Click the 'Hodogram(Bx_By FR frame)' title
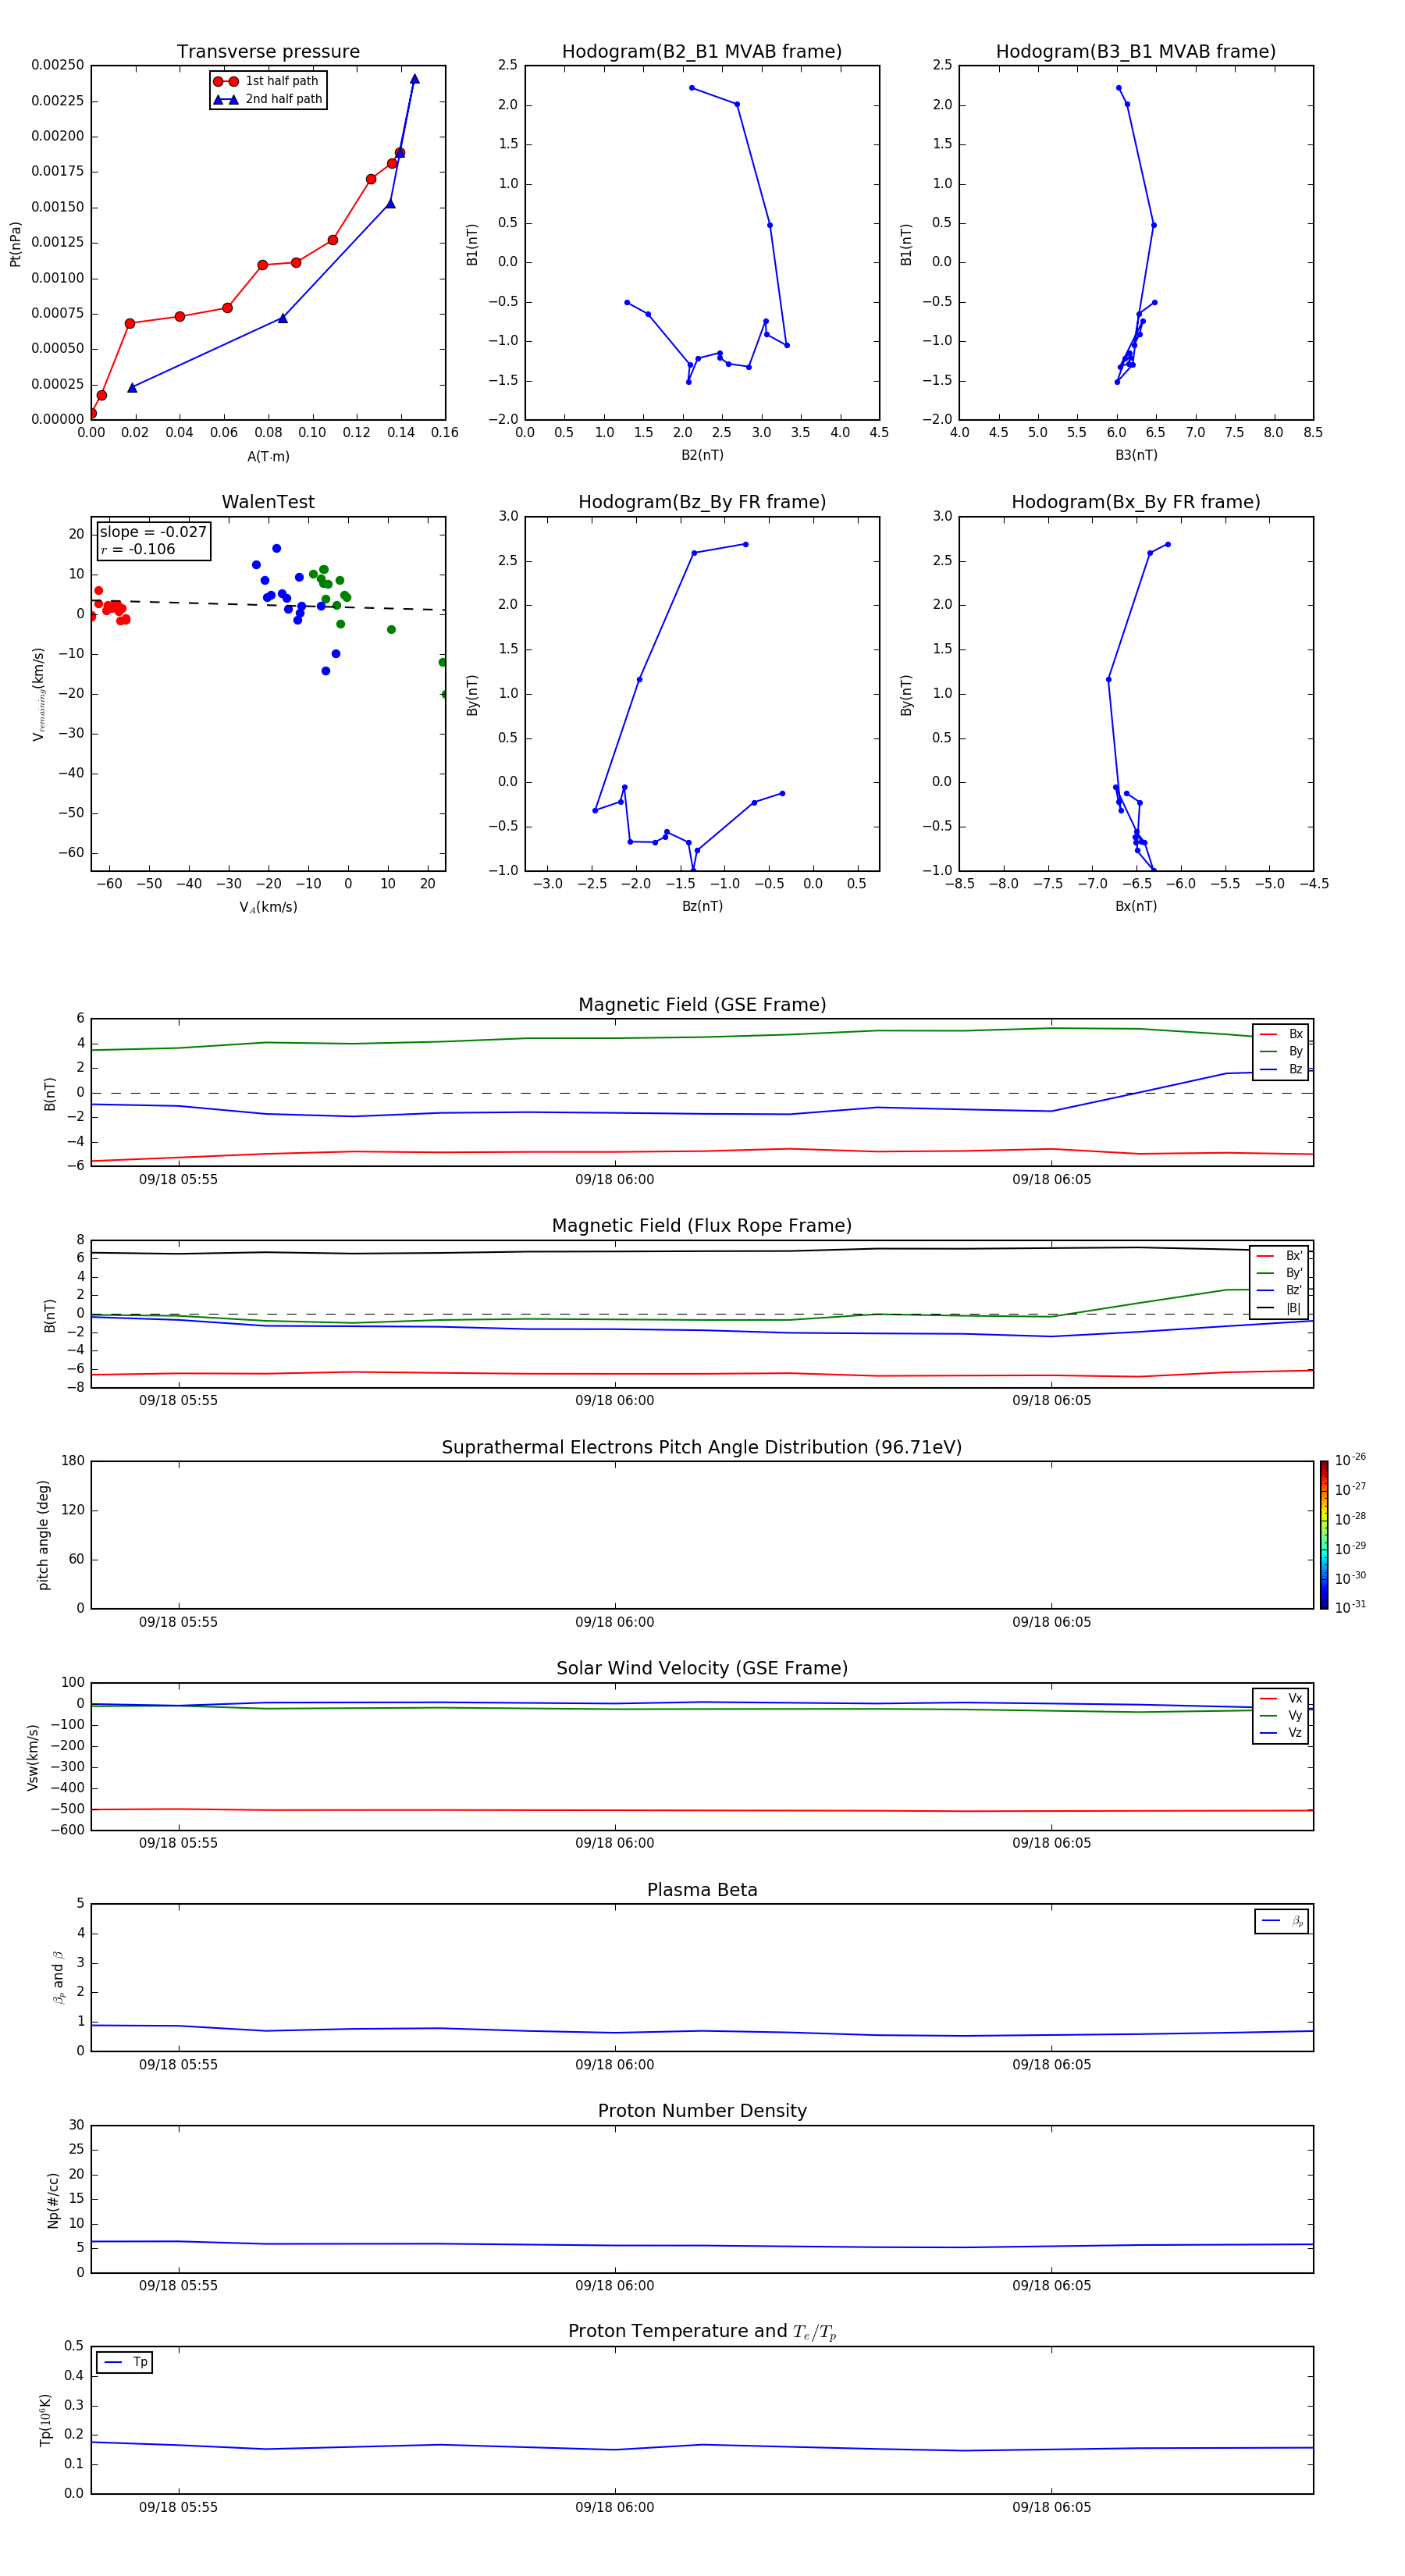This screenshot has width=1405, height=2576. (x=1136, y=502)
